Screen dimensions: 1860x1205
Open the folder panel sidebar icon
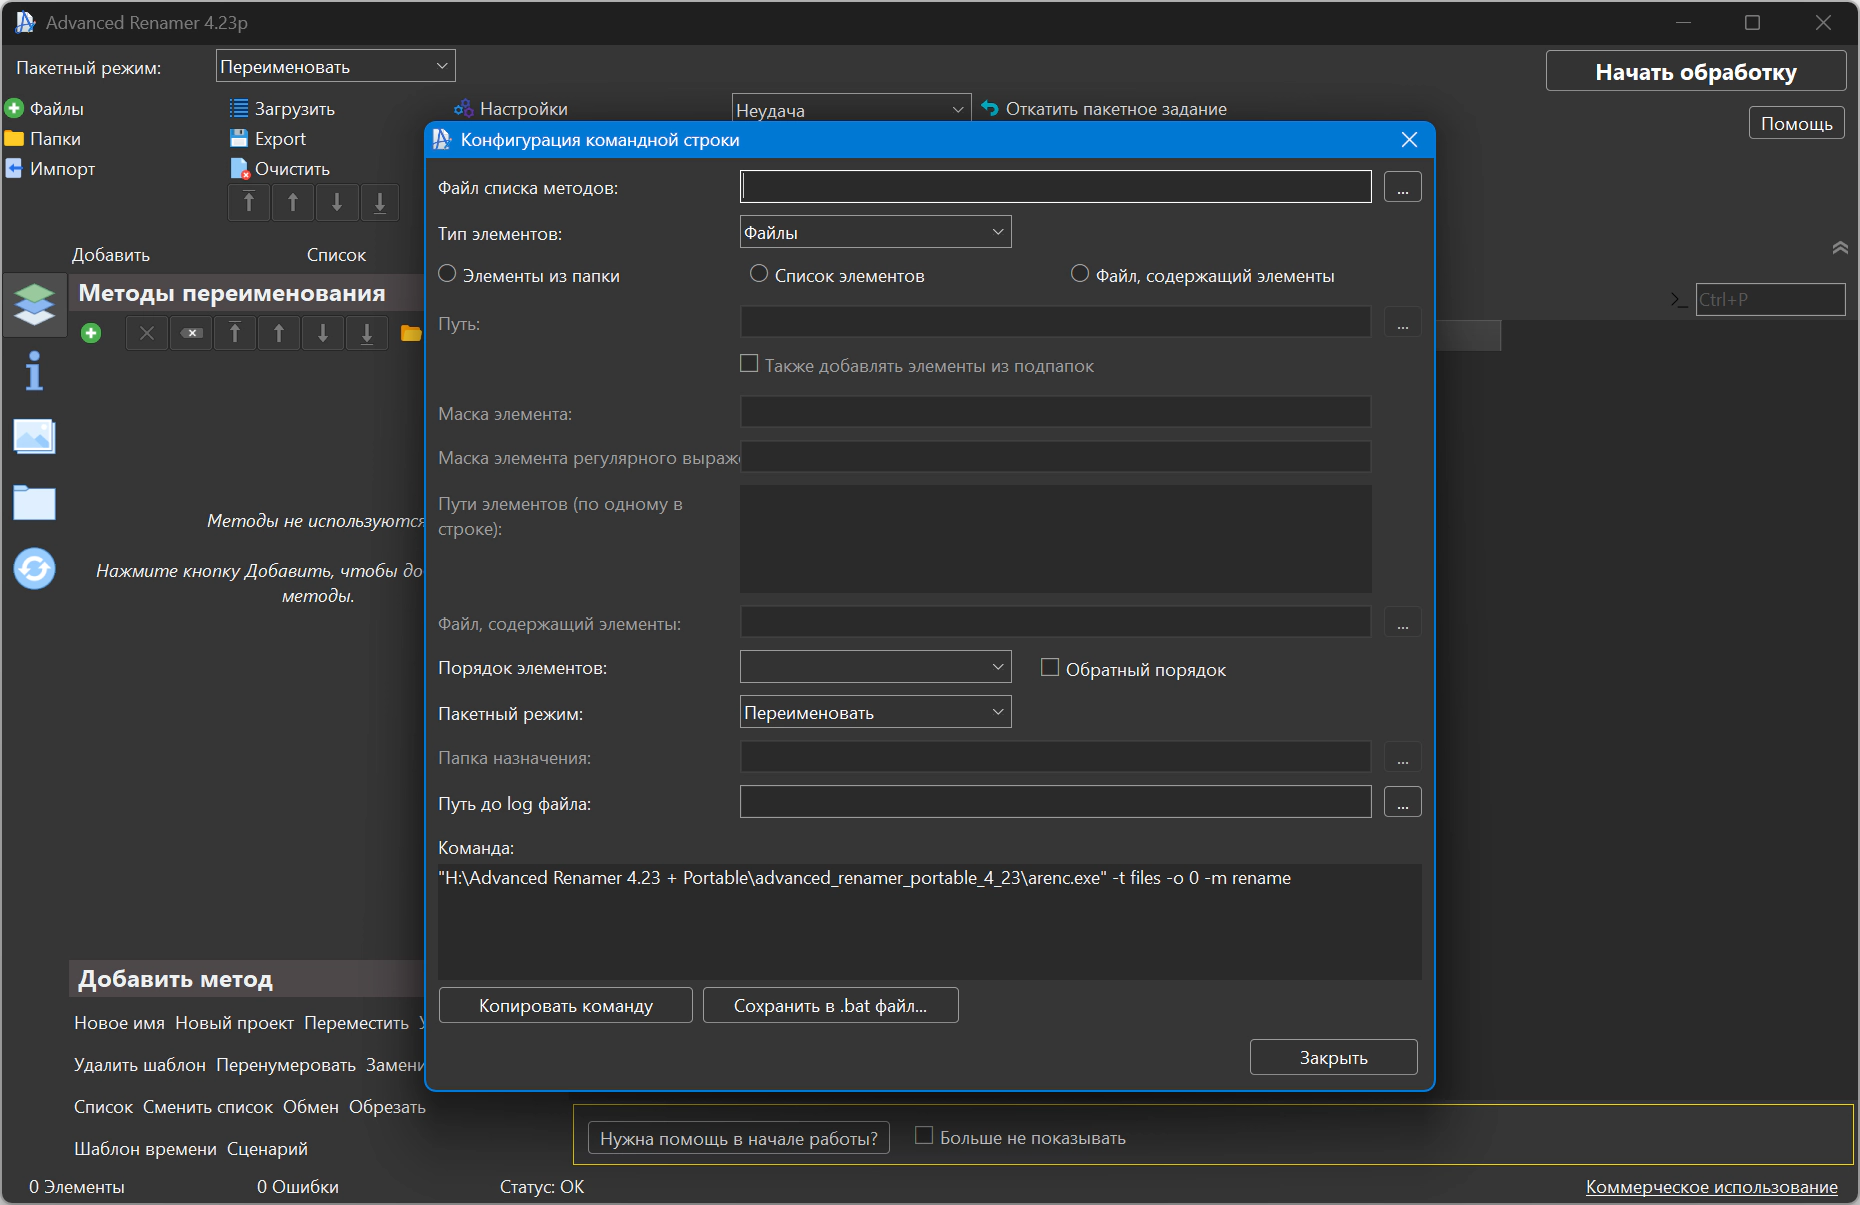34,502
